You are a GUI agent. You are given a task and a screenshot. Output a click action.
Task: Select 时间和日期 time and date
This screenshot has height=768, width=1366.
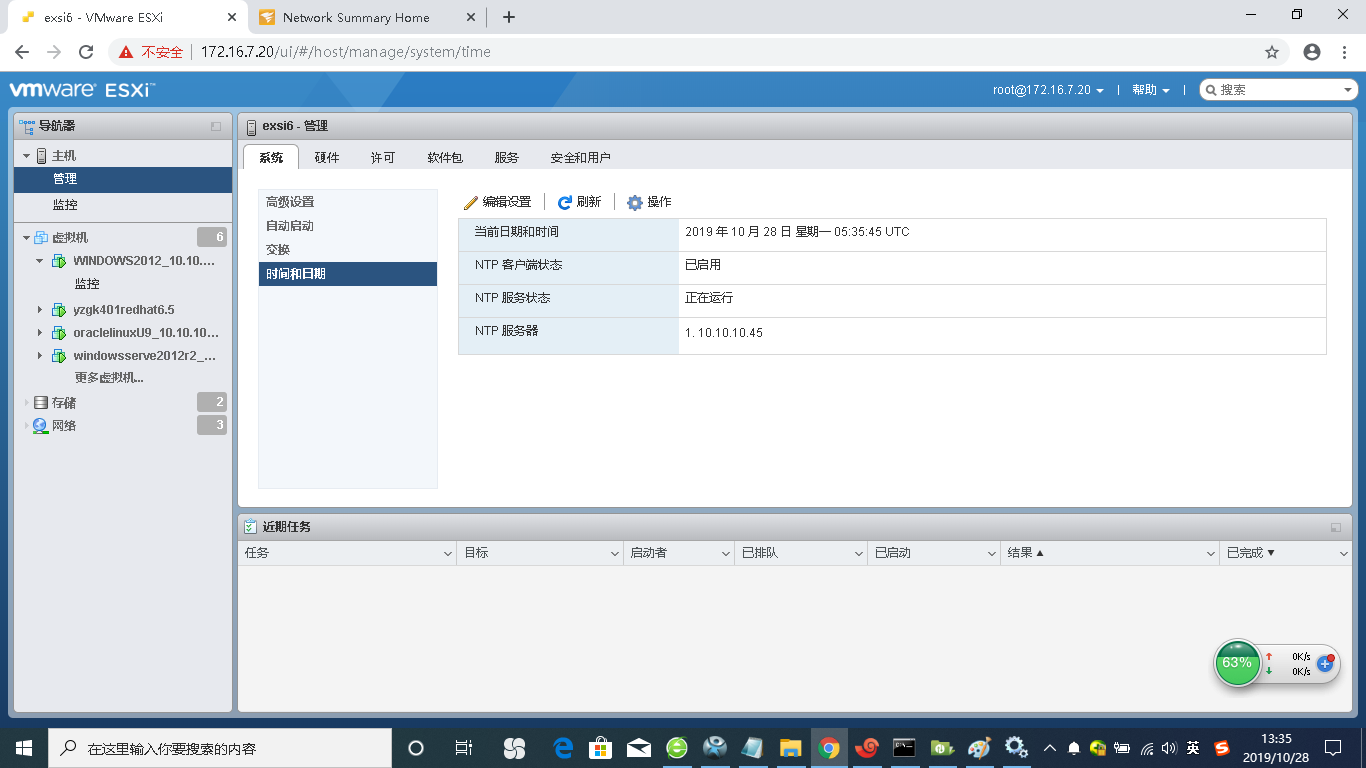pos(348,274)
